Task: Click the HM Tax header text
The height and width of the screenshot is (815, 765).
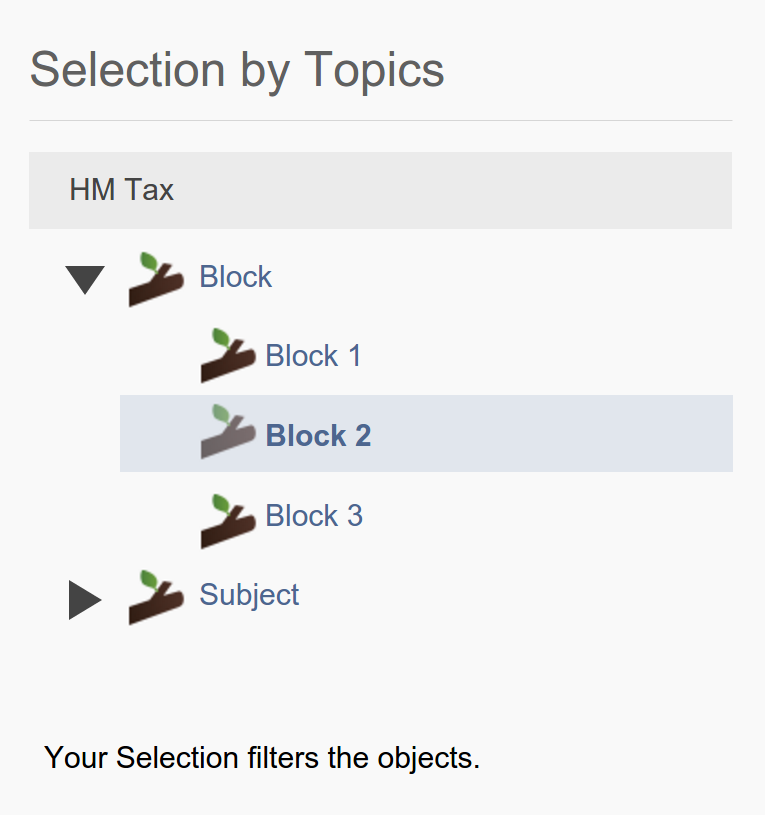Action: tap(121, 190)
